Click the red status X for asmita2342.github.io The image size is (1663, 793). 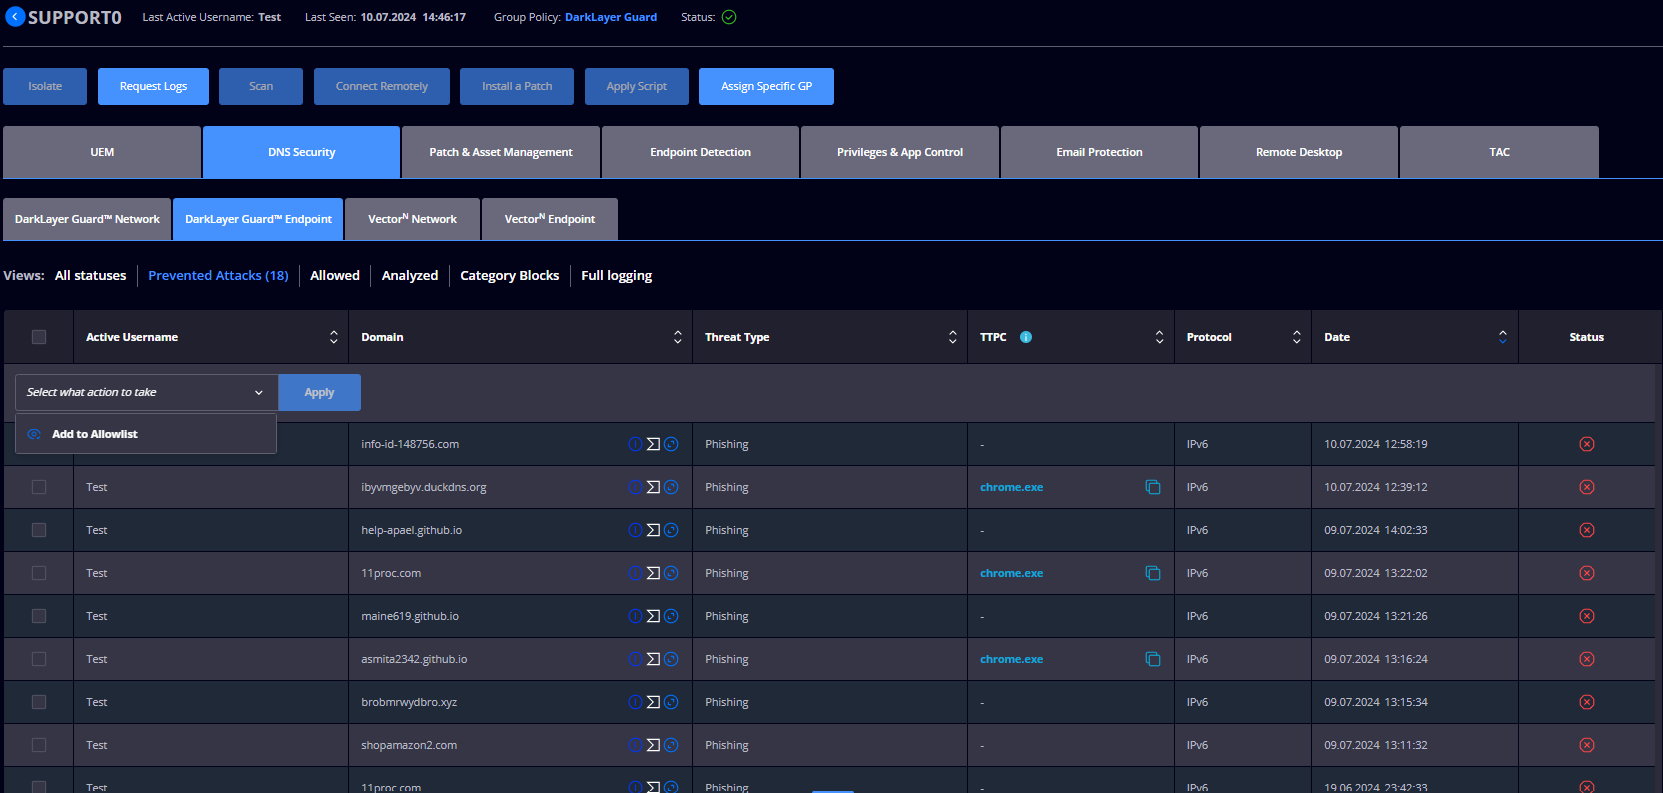(1587, 659)
